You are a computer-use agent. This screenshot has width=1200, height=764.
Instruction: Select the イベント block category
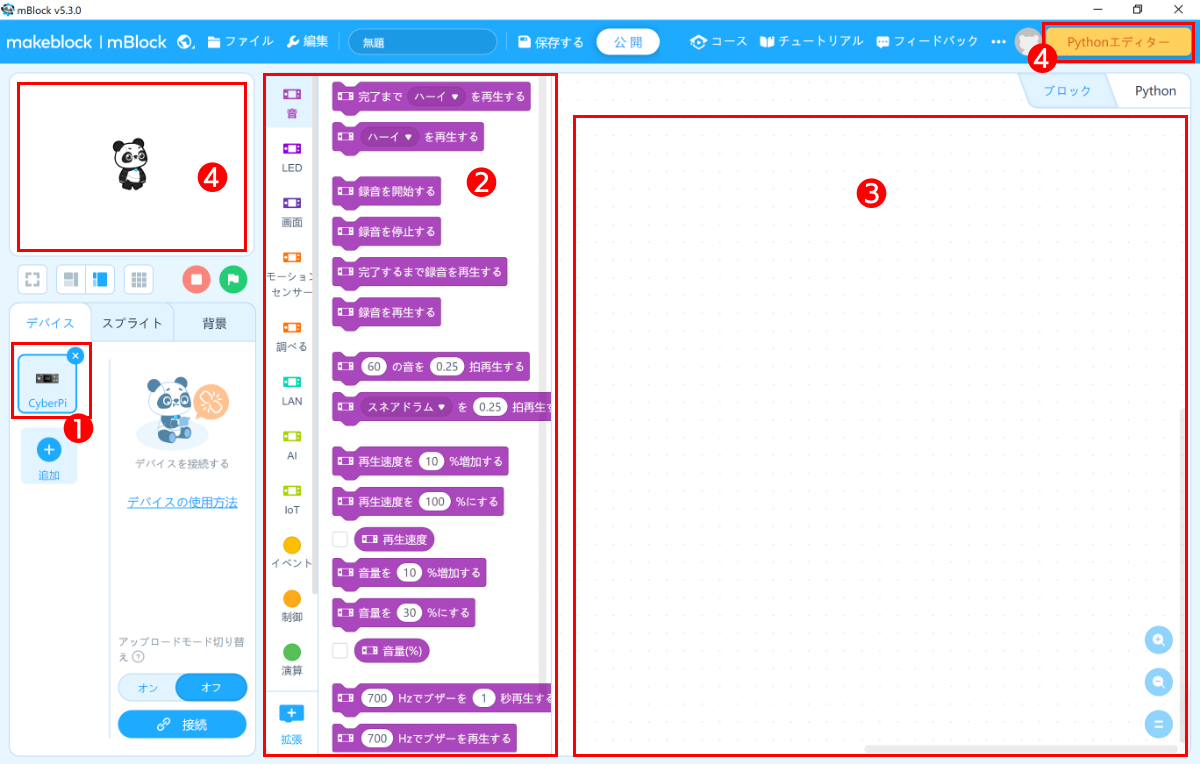pyautogui.click(x=292, y=552)
